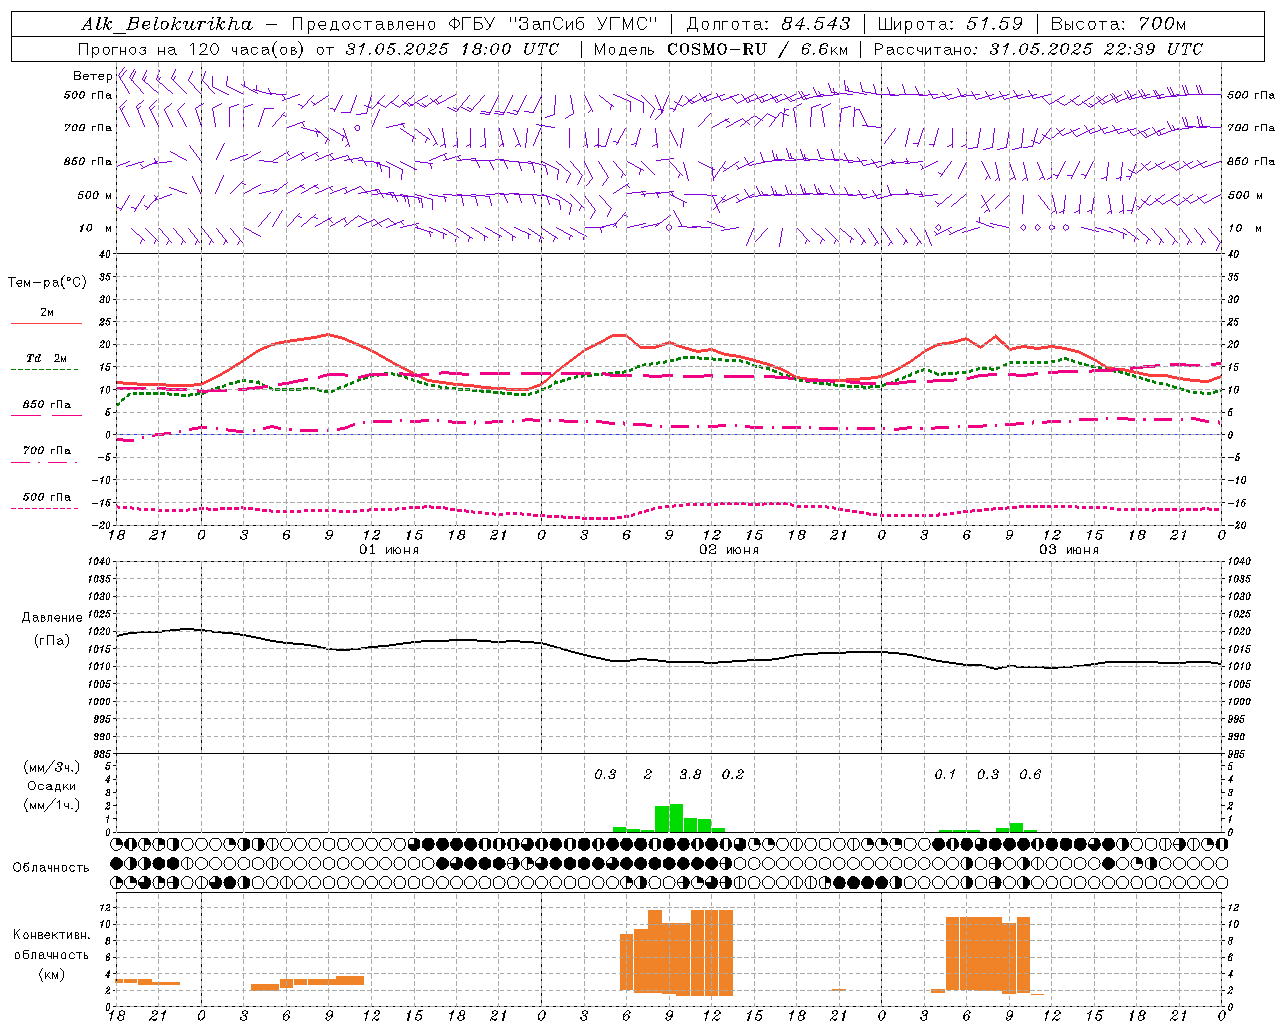Click the model name COSMO-RU / 6.6км
1280x1024 pixels.
[758, 49]
